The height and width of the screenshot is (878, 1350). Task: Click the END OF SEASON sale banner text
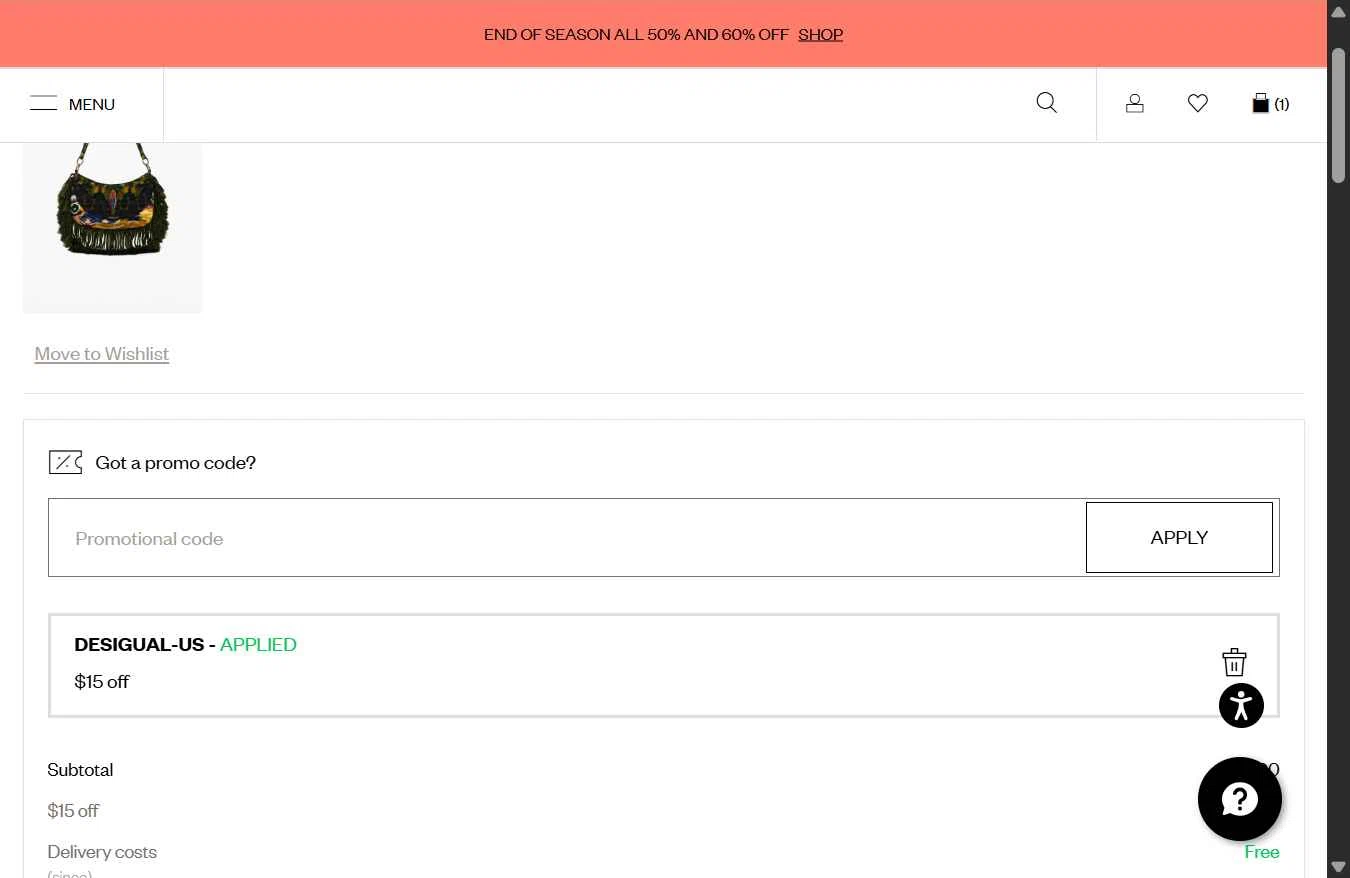tap(636, 34)
